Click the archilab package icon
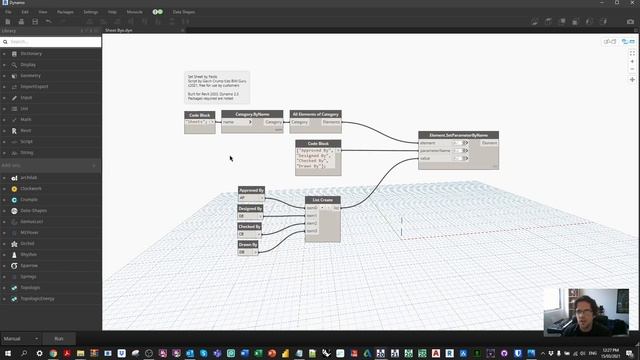This screenshot has height=360, width=640. (x=14, y=178)
